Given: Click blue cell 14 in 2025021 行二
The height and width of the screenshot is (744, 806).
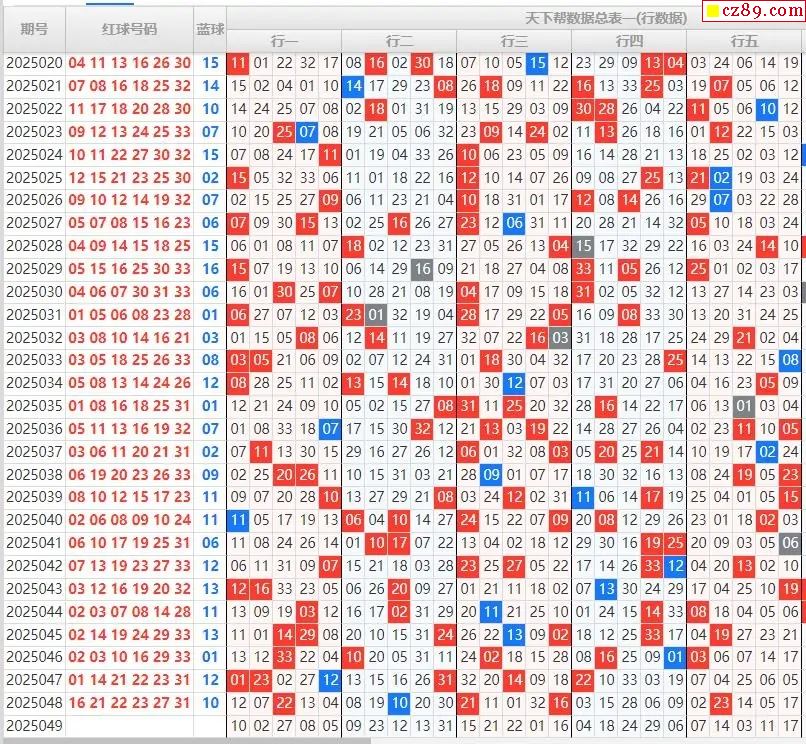Looking at the screenshot, I should 353,86.
